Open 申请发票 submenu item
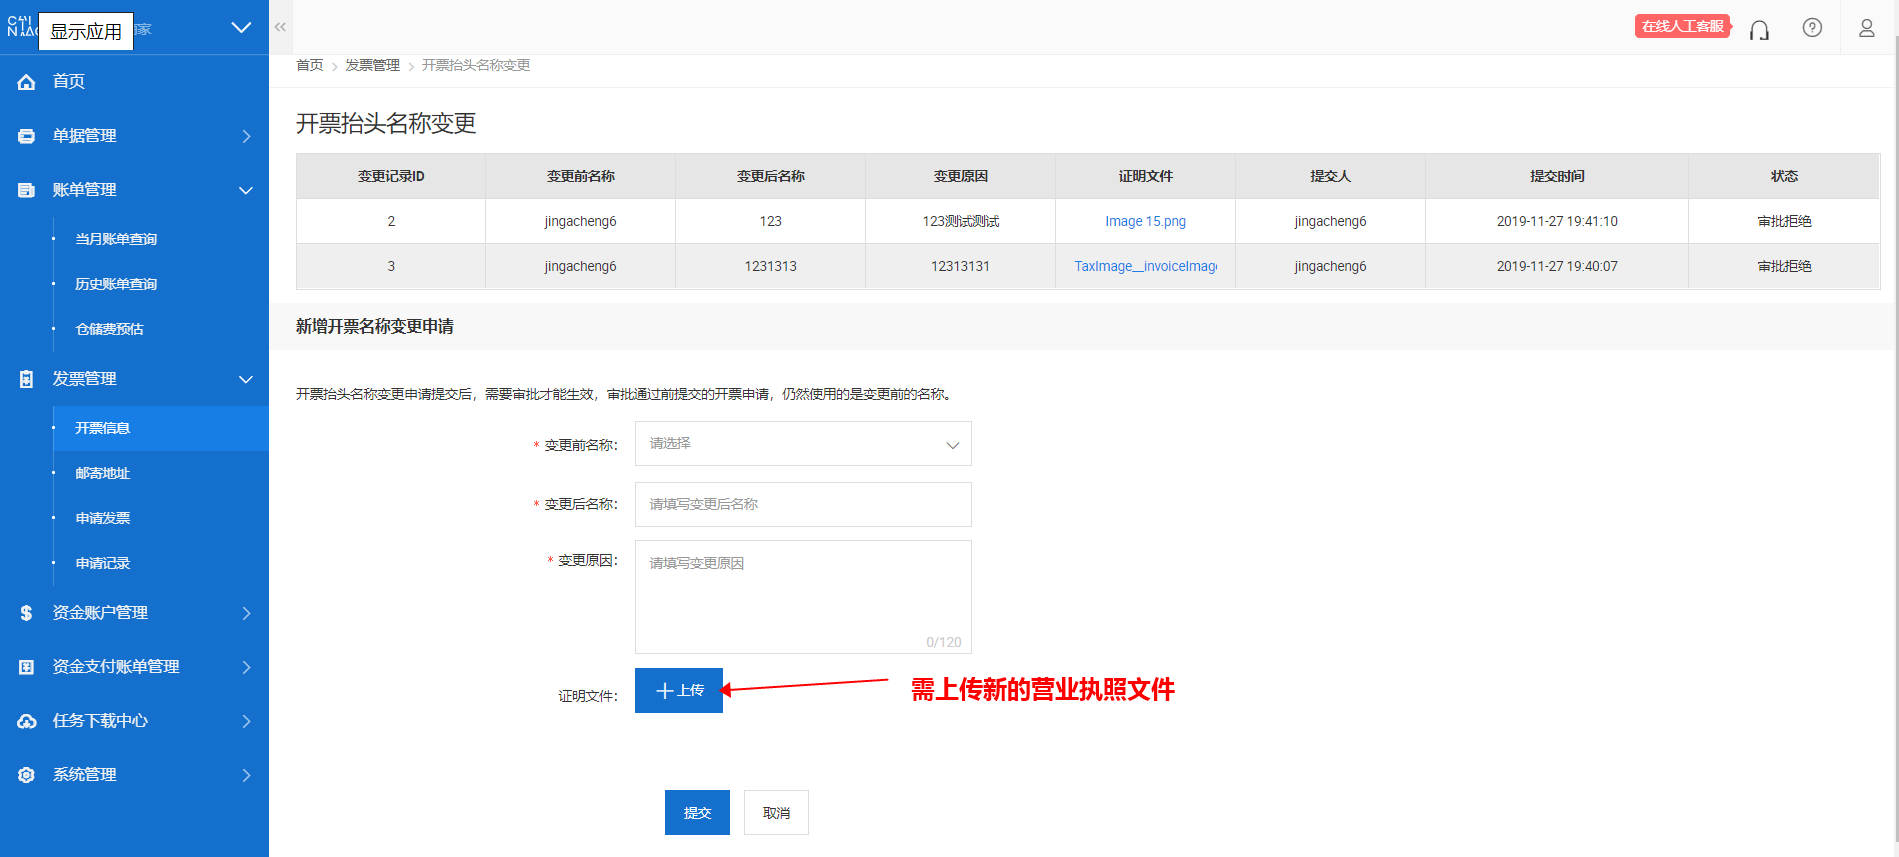 coord(103,518)
